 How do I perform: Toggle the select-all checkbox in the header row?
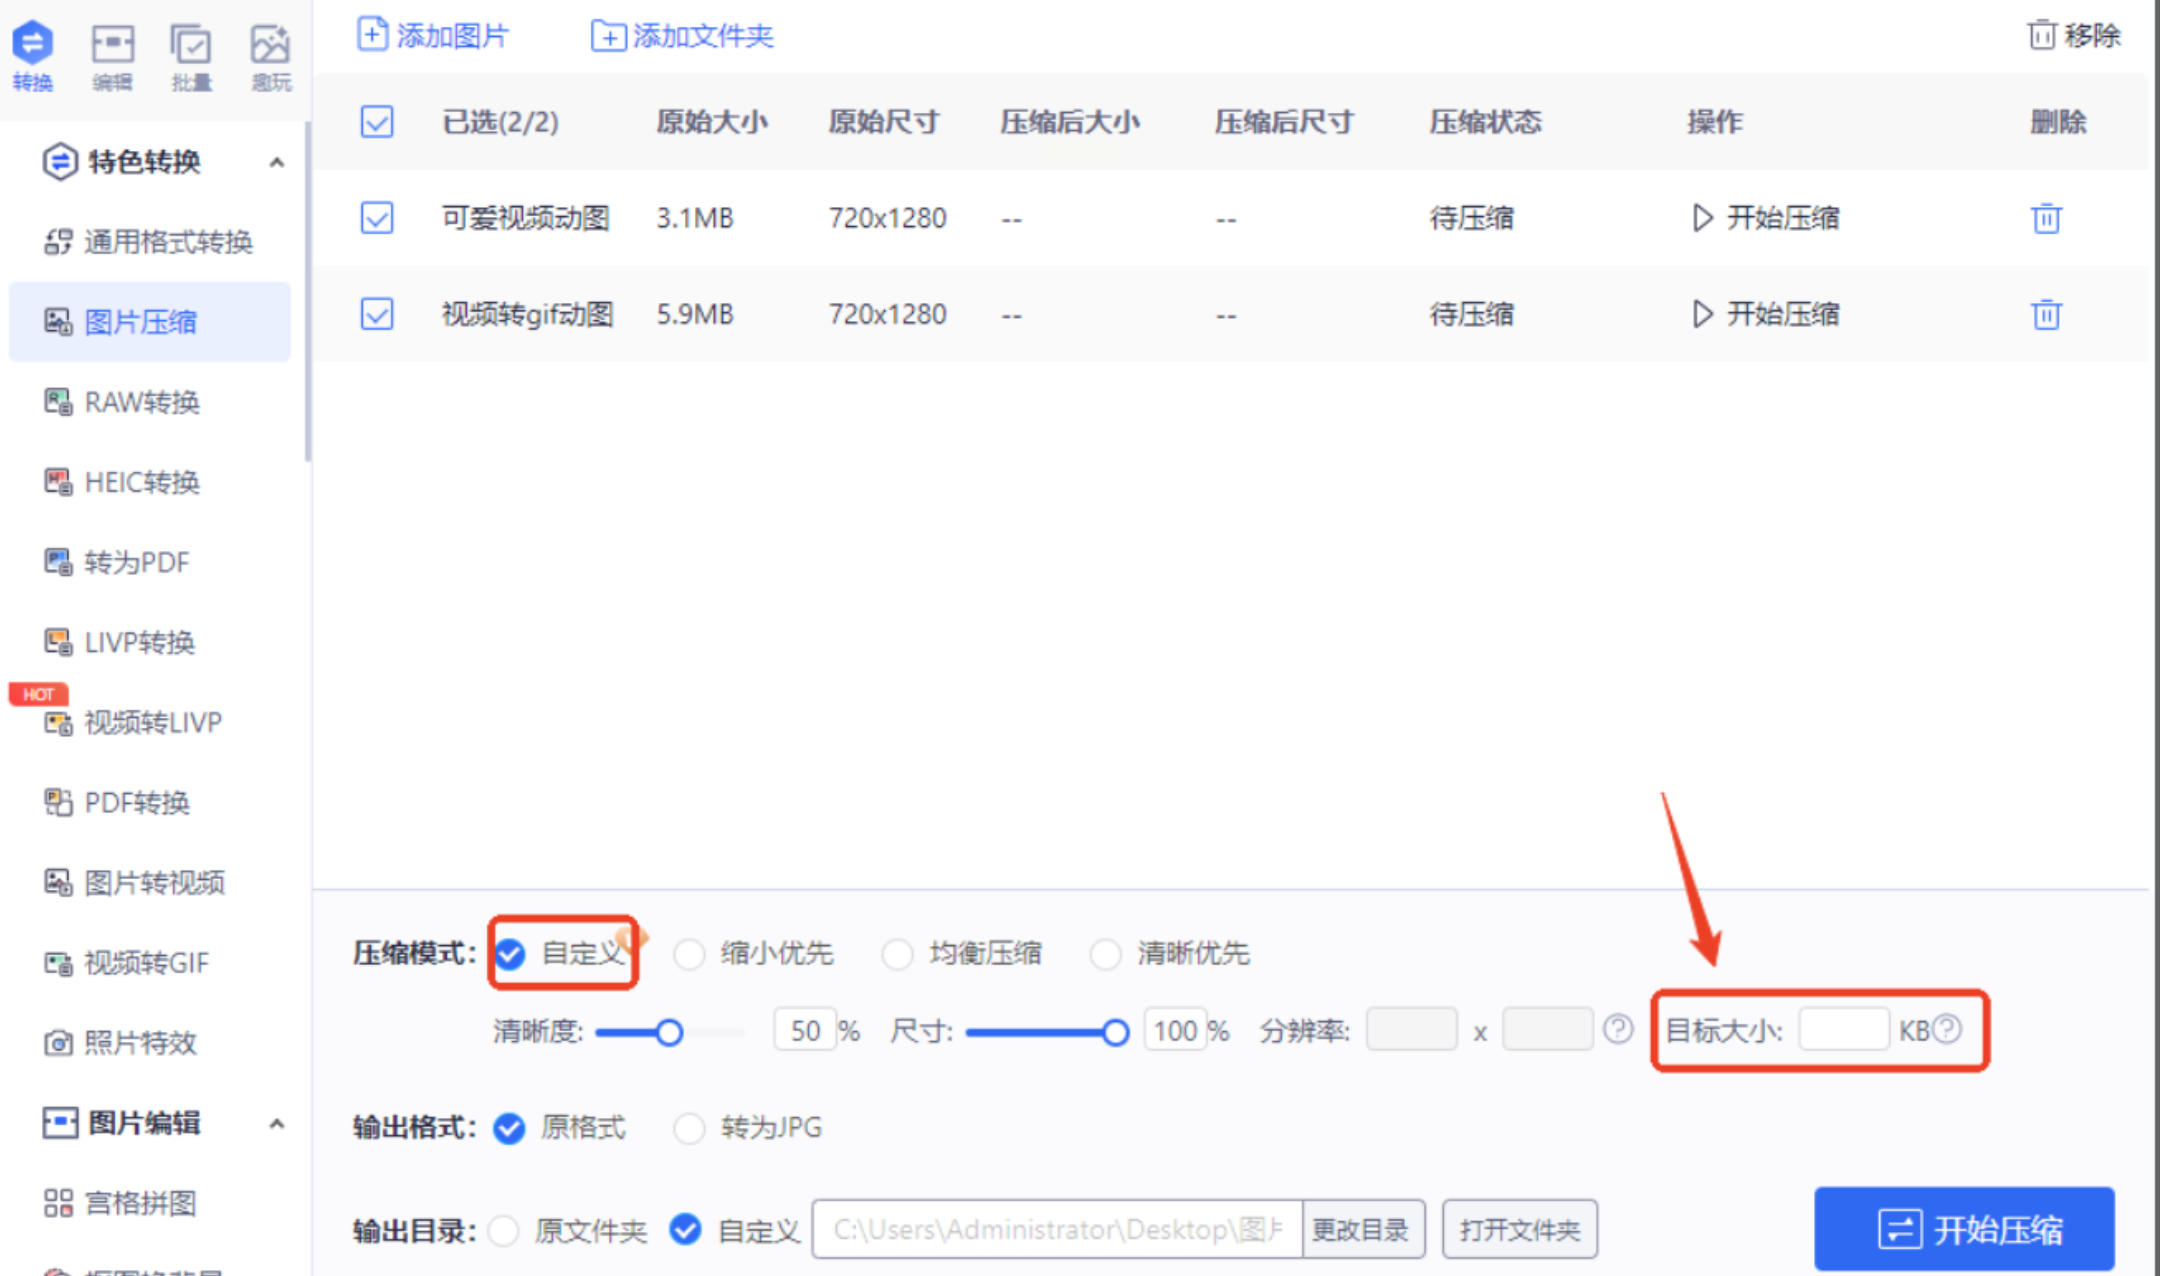coord(377,122)
